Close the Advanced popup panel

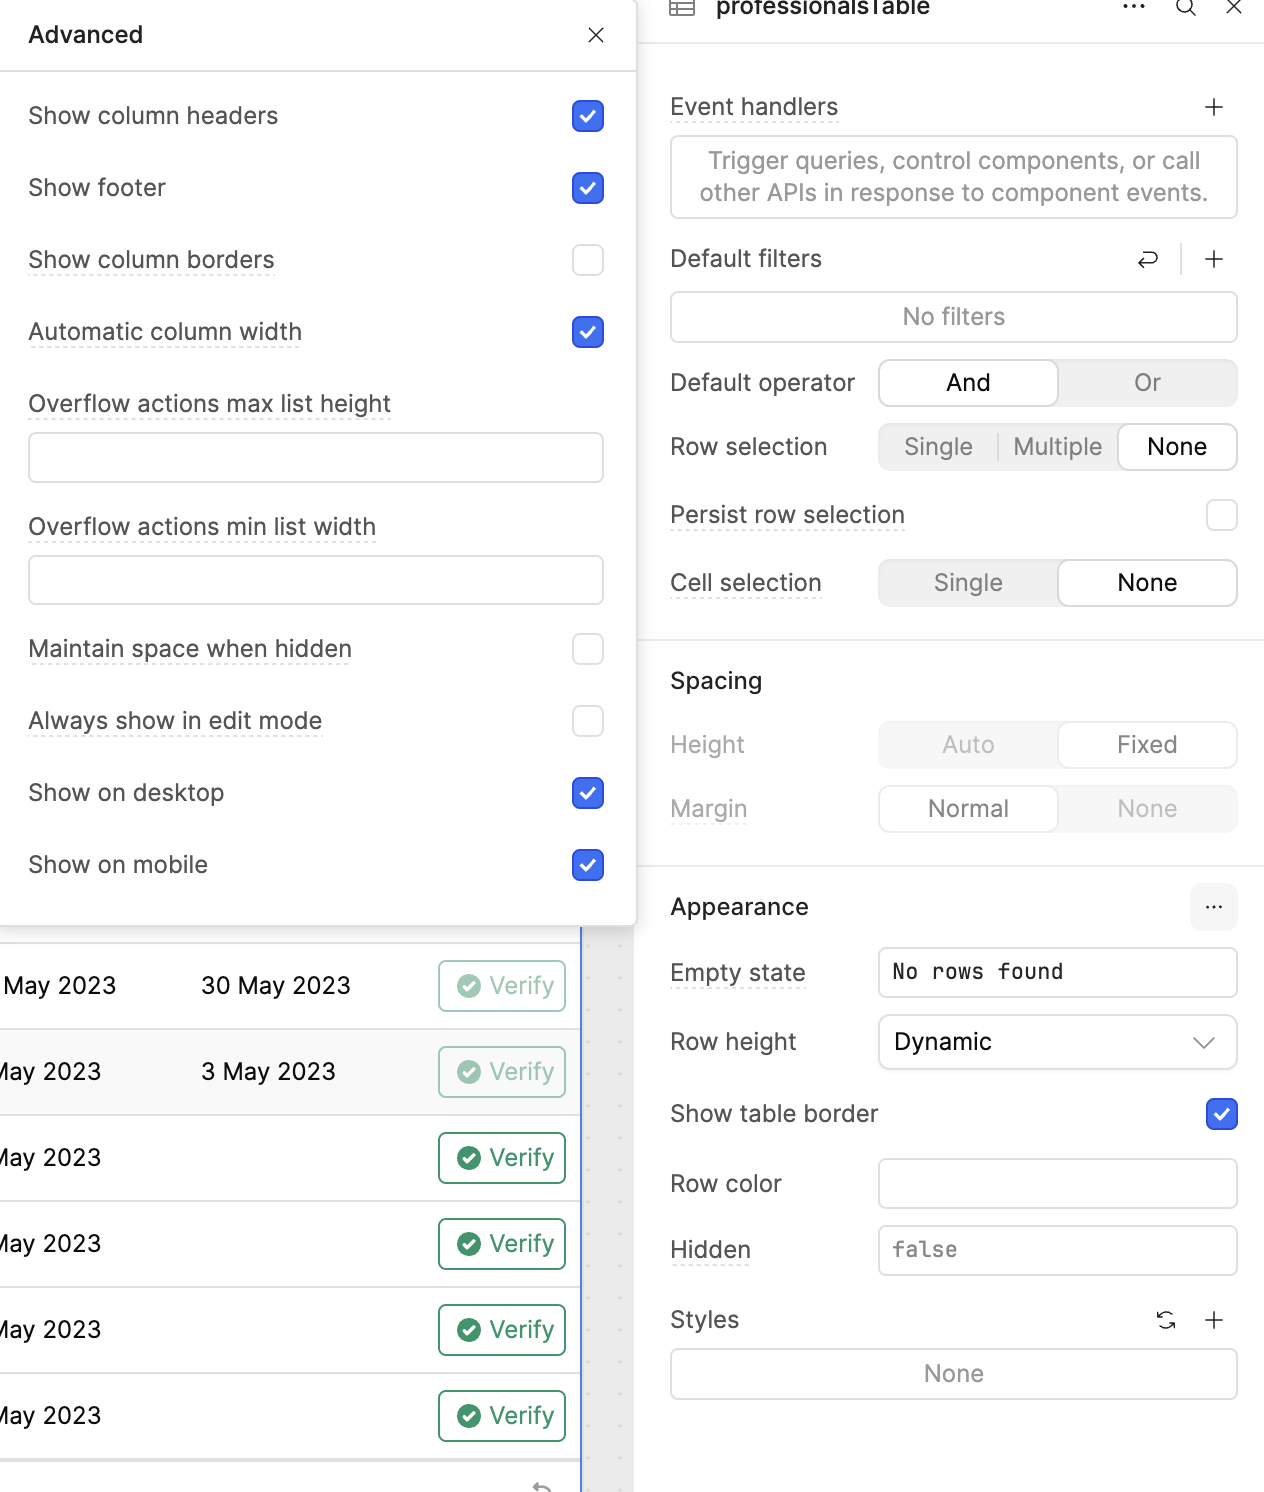click(x=596, y=35)
